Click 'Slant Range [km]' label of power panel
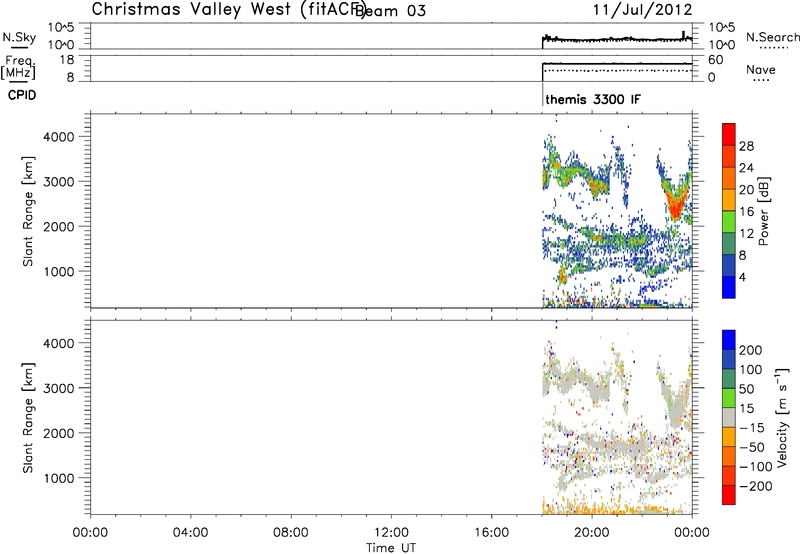The height and width of the screenshot is (554, 800). point(28,211)
